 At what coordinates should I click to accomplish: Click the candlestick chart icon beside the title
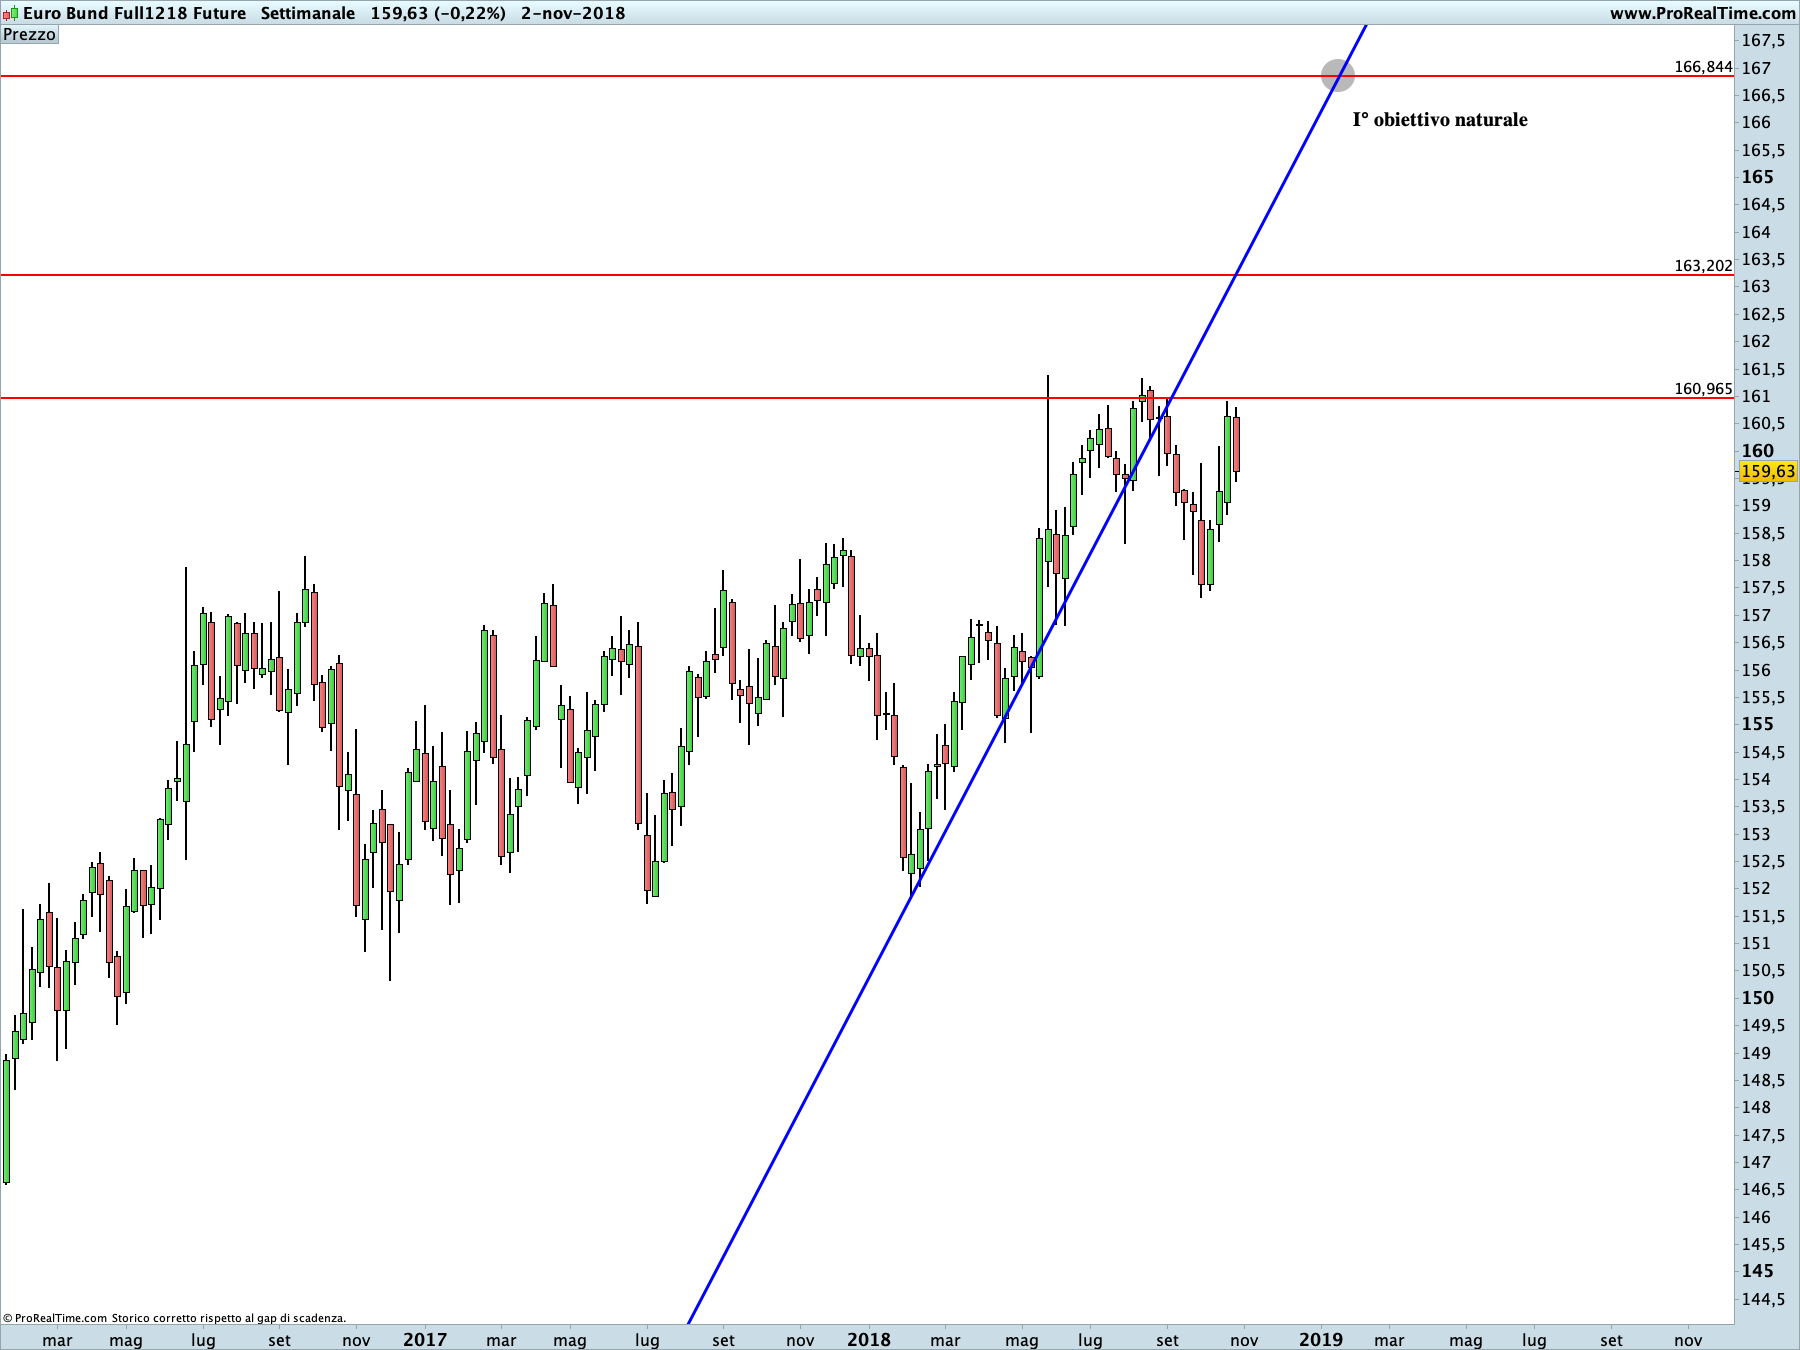10,13
